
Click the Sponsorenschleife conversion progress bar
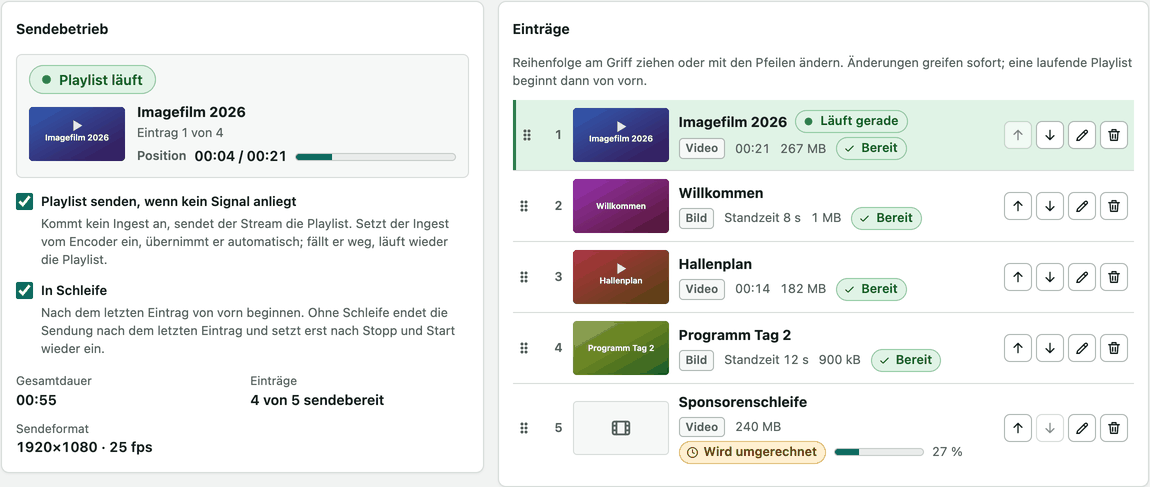879,452
